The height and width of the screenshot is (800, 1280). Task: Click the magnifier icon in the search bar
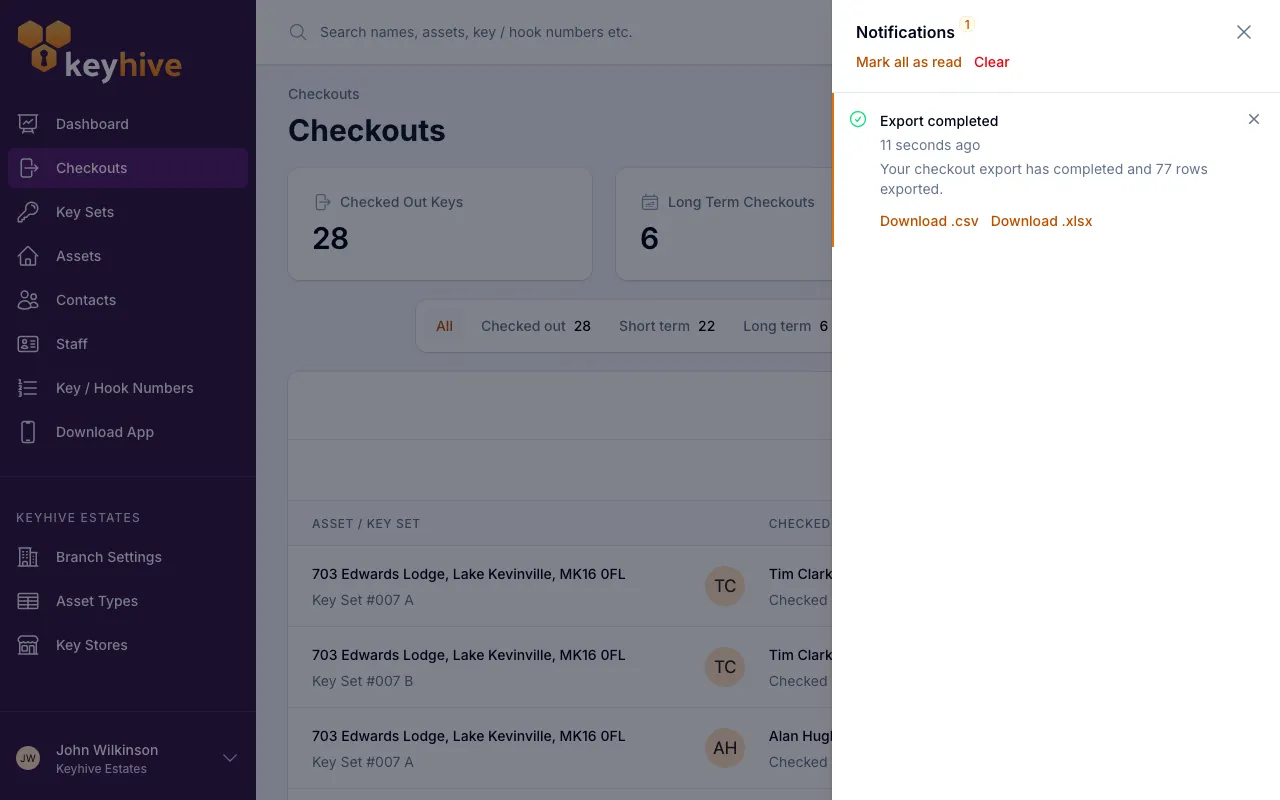[298, 32]
